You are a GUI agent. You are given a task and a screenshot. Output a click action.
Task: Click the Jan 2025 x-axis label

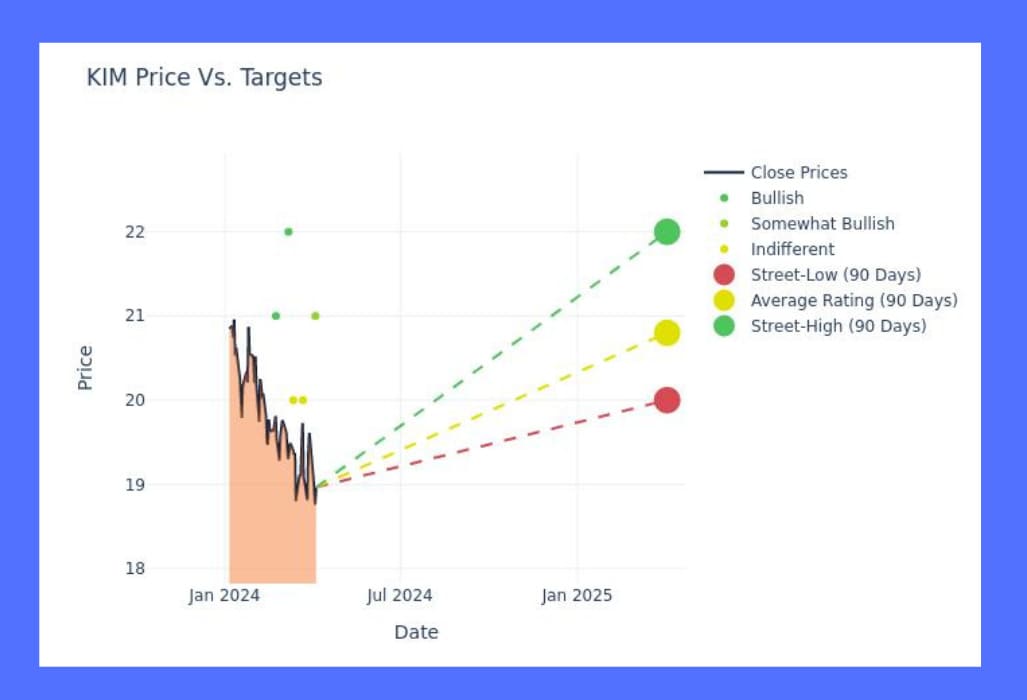(576, 596)
